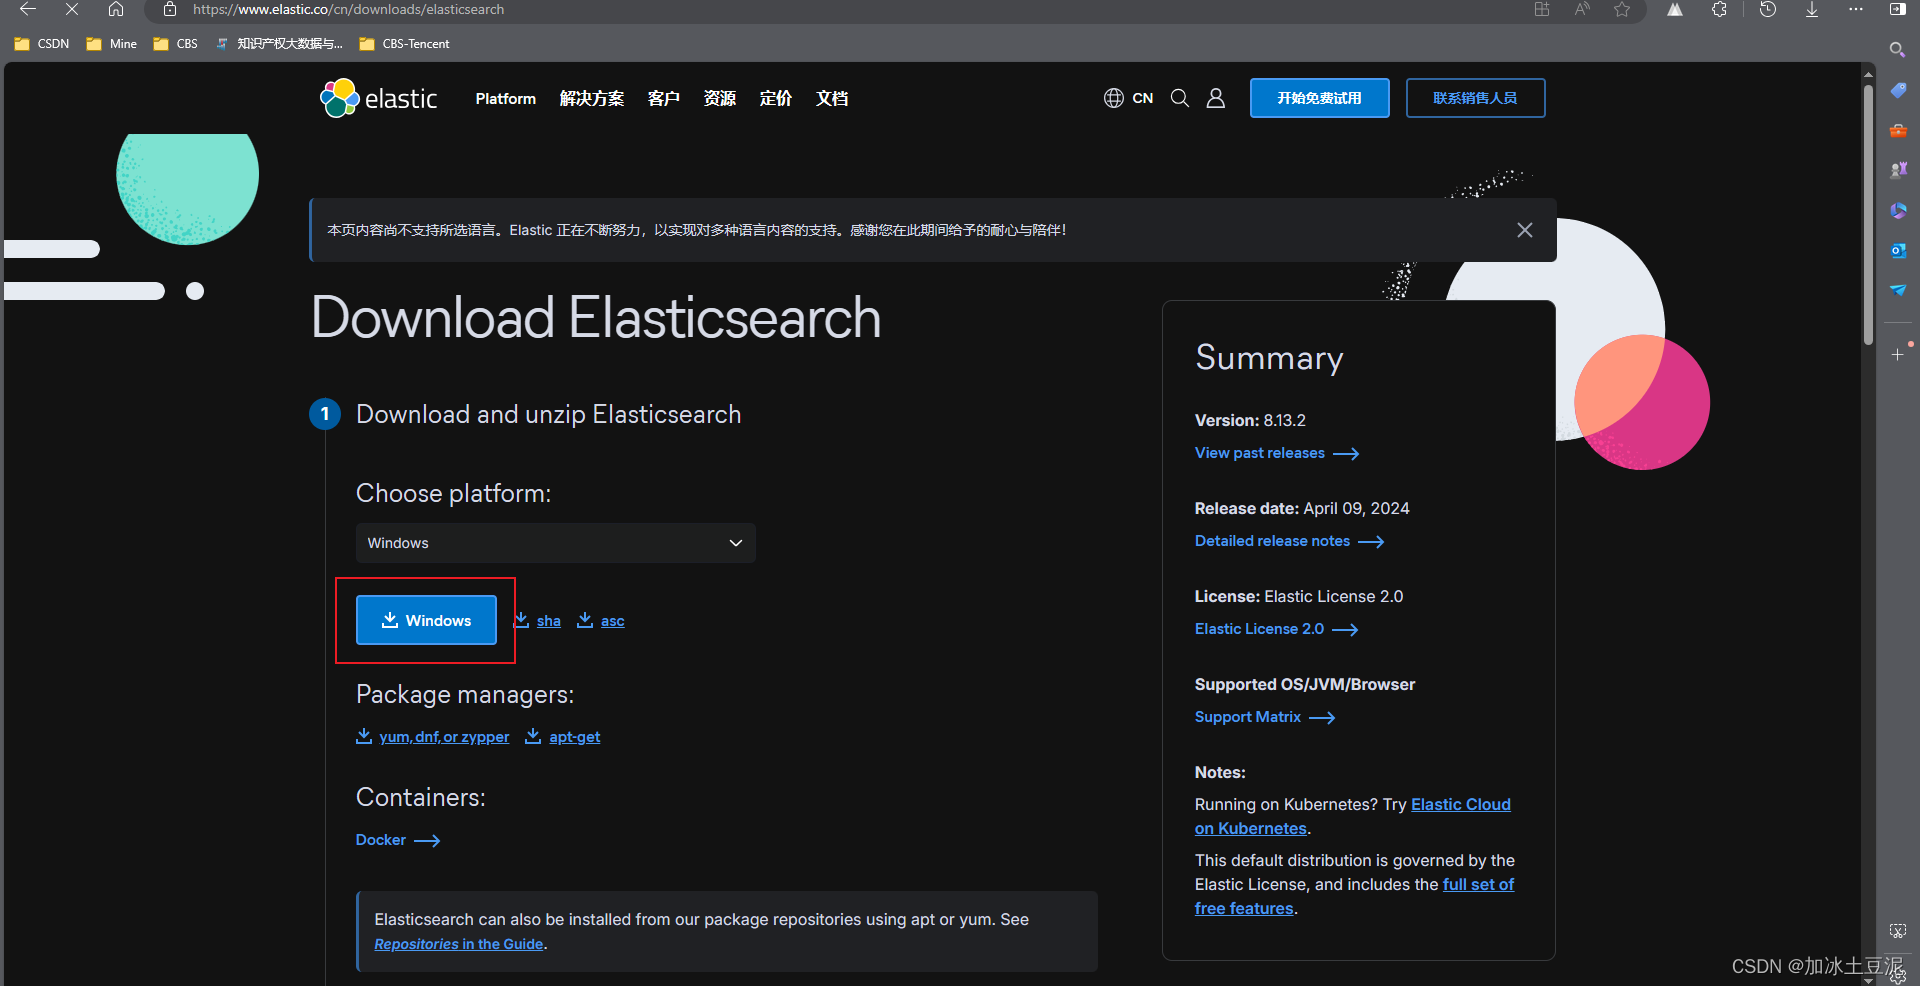Open View past releases link
Viewport: 1920px width, 986px height.
click(1277, 453)
